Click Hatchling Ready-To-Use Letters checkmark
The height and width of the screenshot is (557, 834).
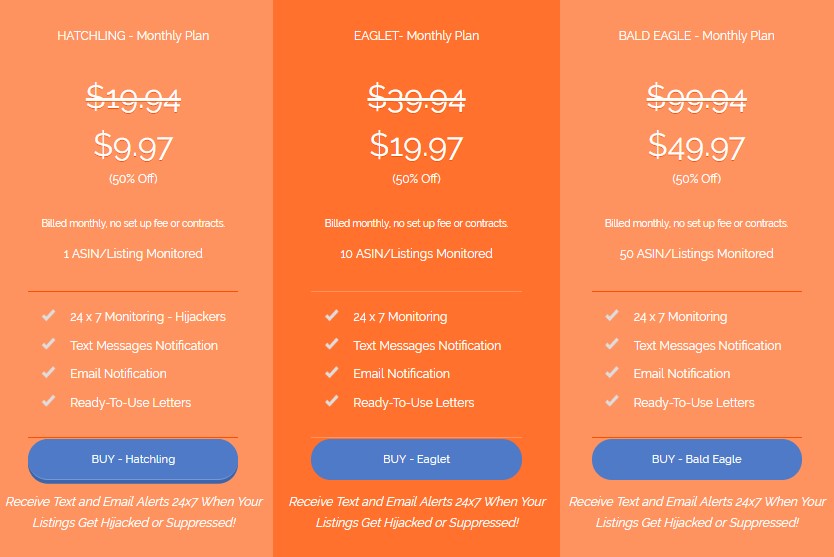[48, 401]
